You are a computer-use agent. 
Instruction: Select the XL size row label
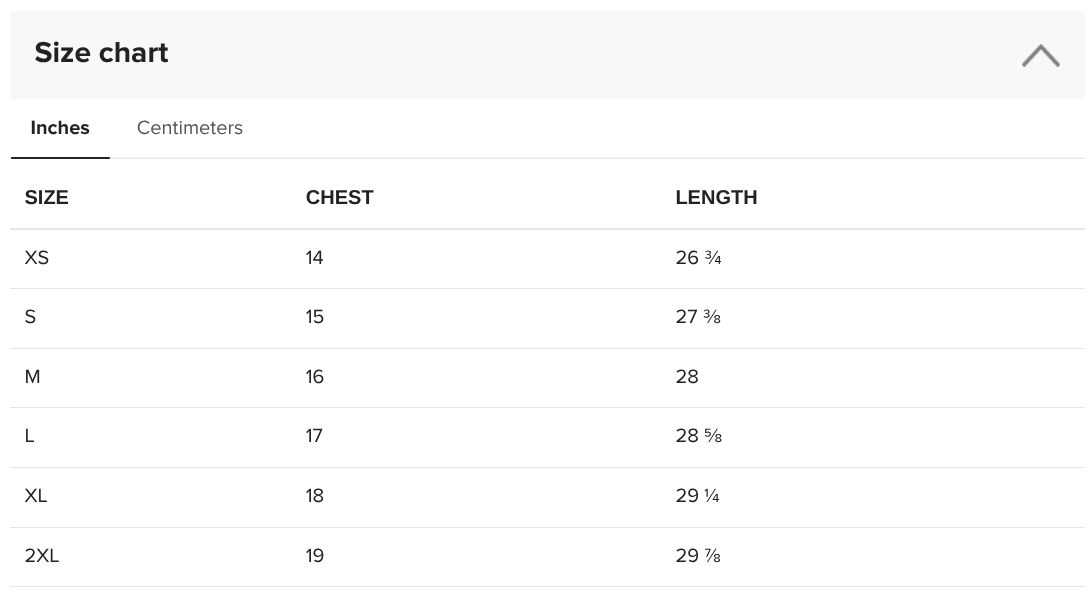click(36, 497)
